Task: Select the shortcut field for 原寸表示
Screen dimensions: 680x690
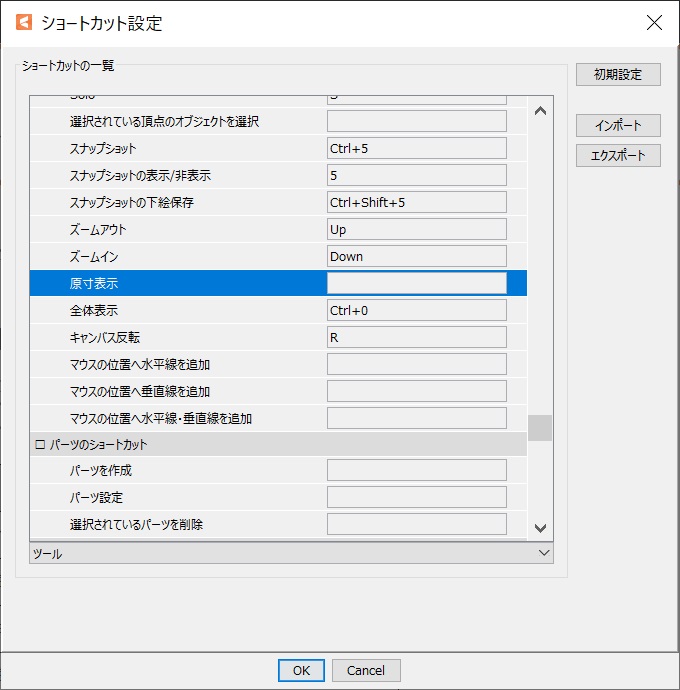Action: pos(416,283)
